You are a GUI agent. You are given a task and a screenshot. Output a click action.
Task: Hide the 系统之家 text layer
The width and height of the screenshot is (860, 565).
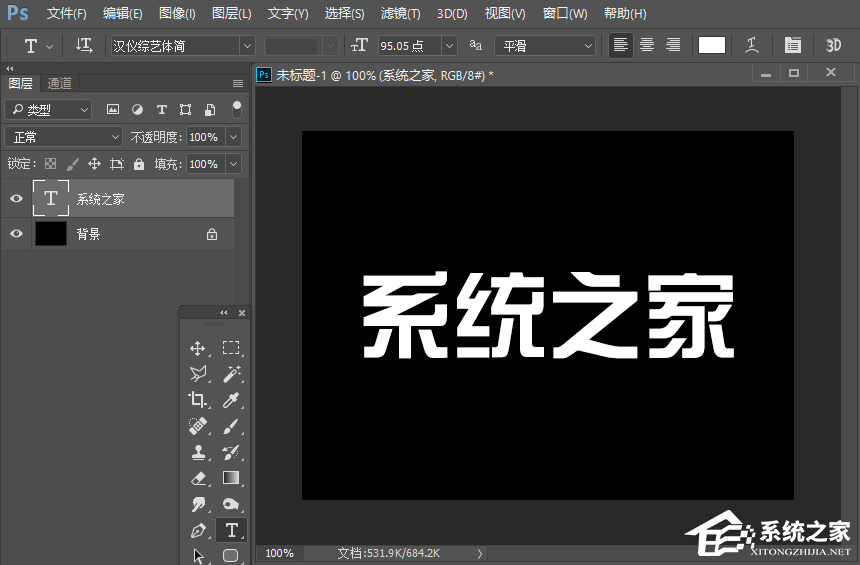(16, 198)
